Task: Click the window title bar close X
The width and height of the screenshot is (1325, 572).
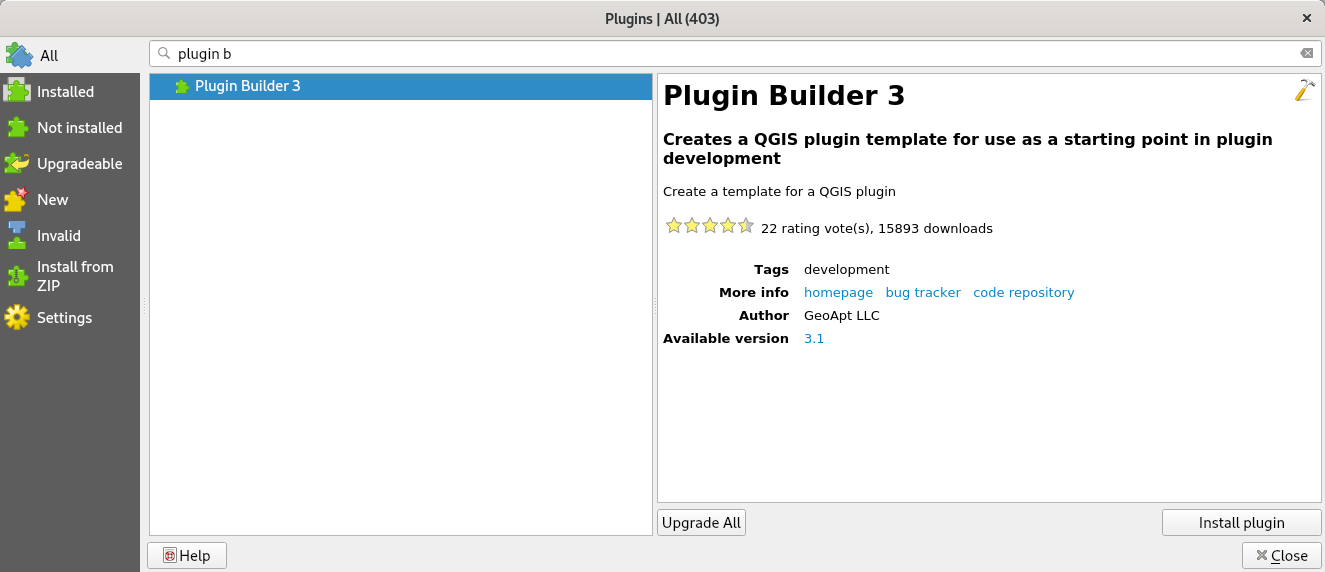Action: tap(1306, 18)
